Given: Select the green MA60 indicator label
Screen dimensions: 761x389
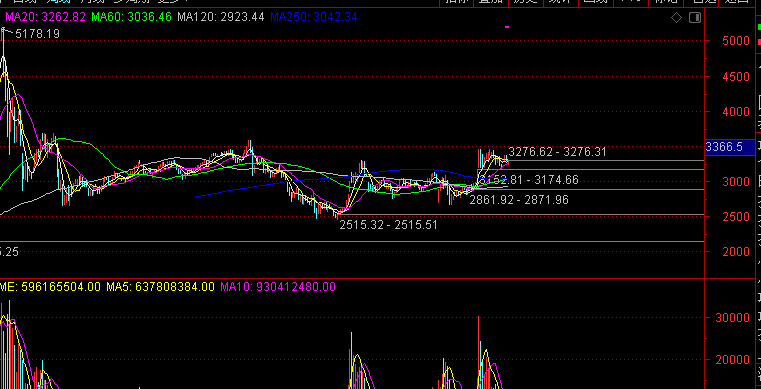Looking at the screenshot, I should (x=132, y=17).
